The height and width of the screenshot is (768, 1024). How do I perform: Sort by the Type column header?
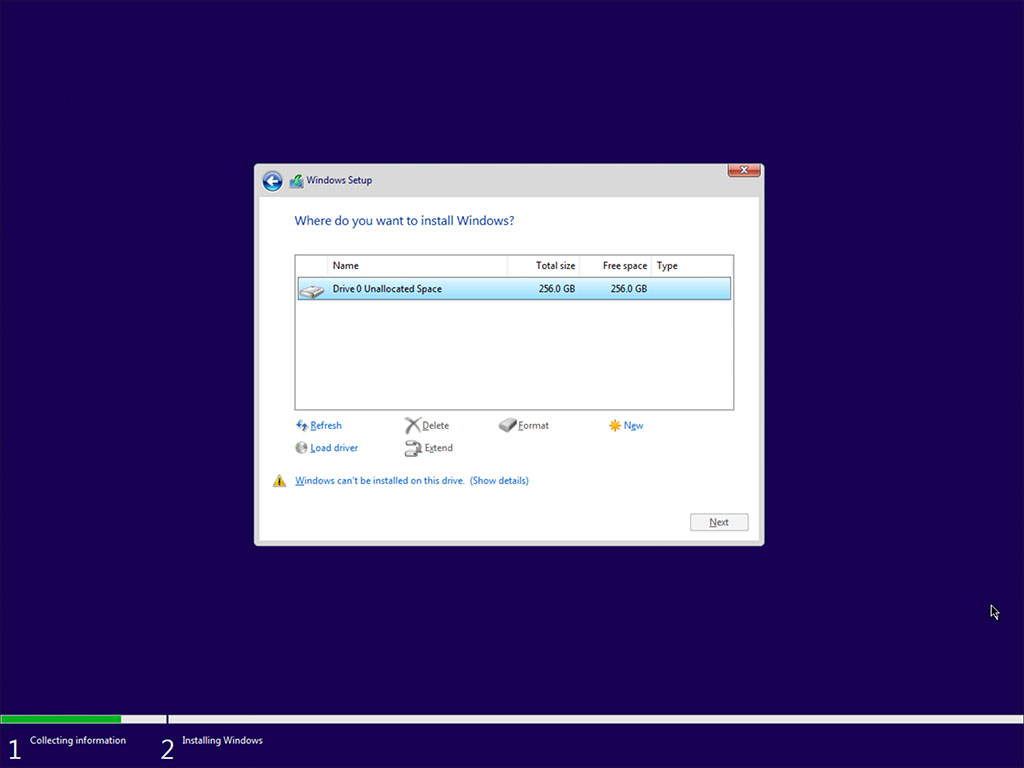[692, 266]
